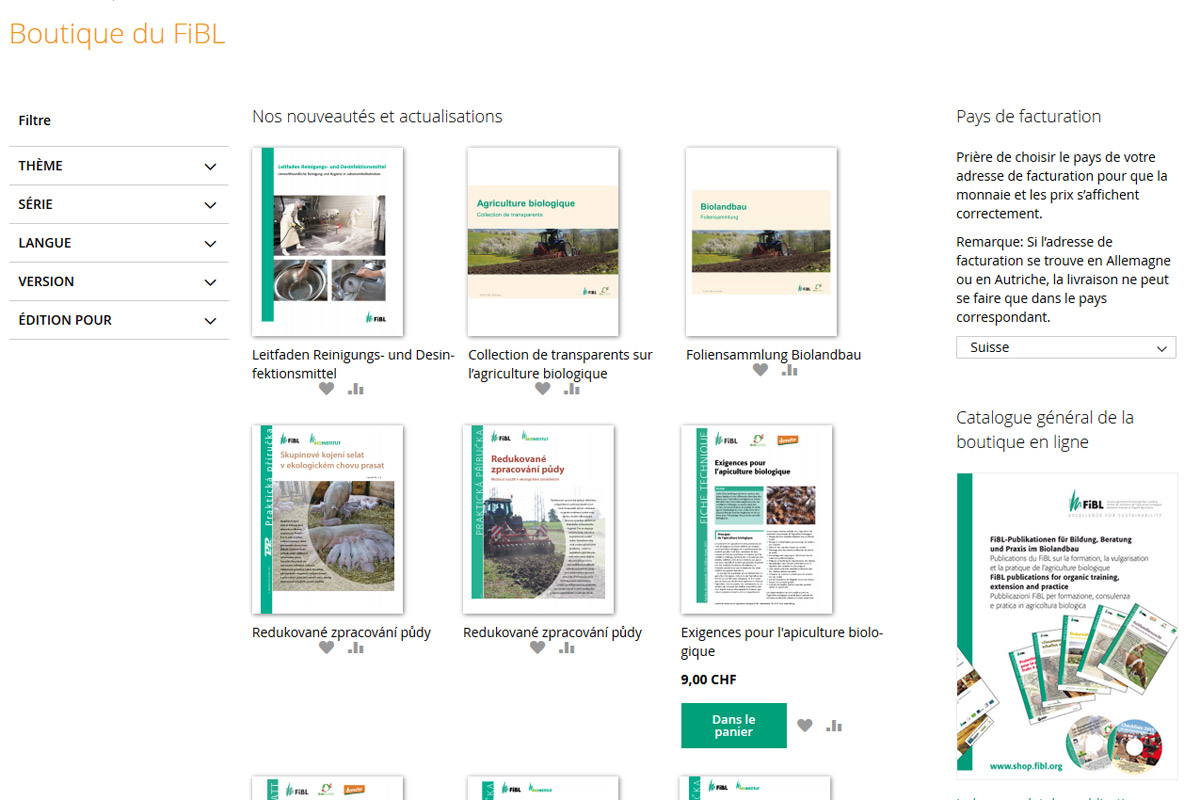This screenshot has height=800, width=1200.
Task: Click compare icon beside Dans le panier button
Action: (x=834, y=726)
